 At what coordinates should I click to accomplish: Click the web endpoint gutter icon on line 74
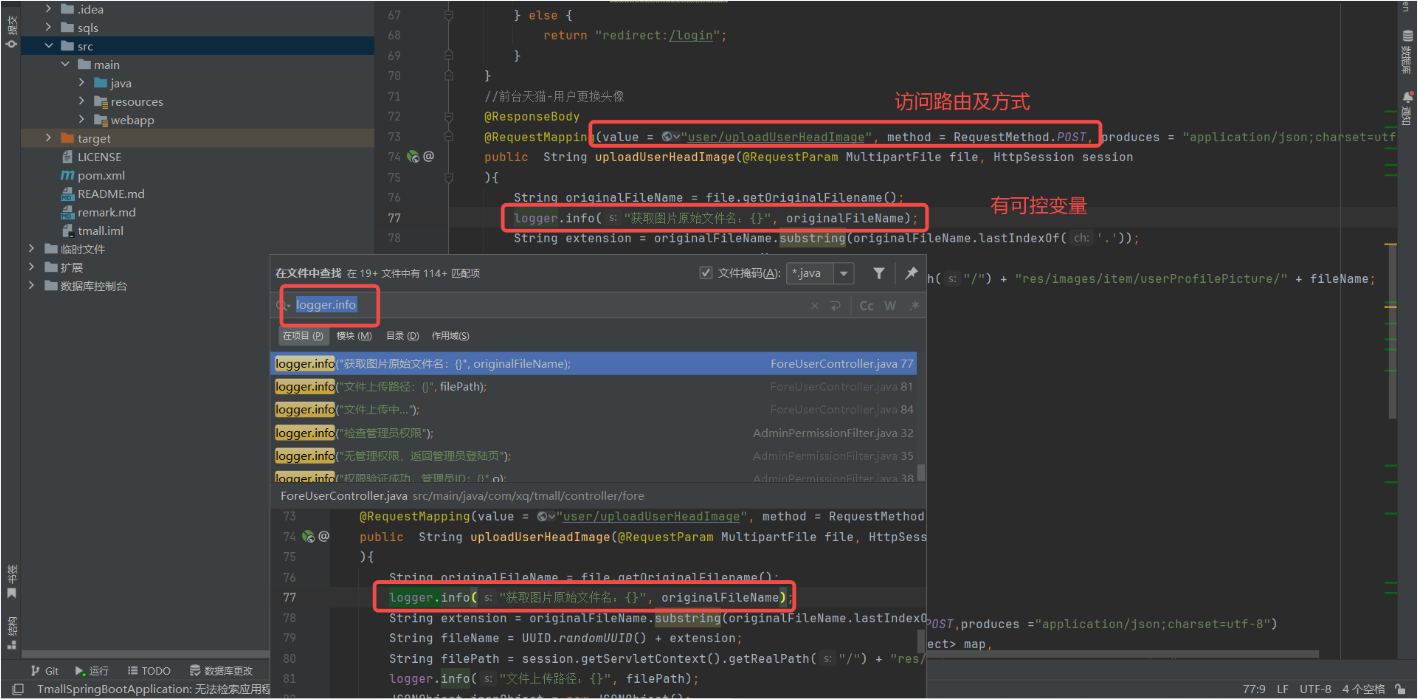tap(412, 156)
